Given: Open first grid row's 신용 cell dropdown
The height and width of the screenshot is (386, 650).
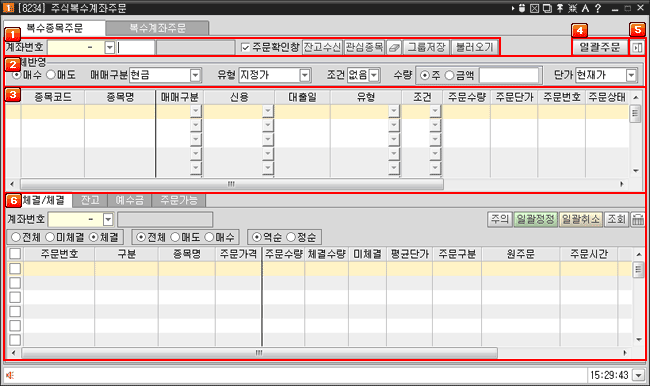Looking at the screenshot, I should click(x=268, y=111).
